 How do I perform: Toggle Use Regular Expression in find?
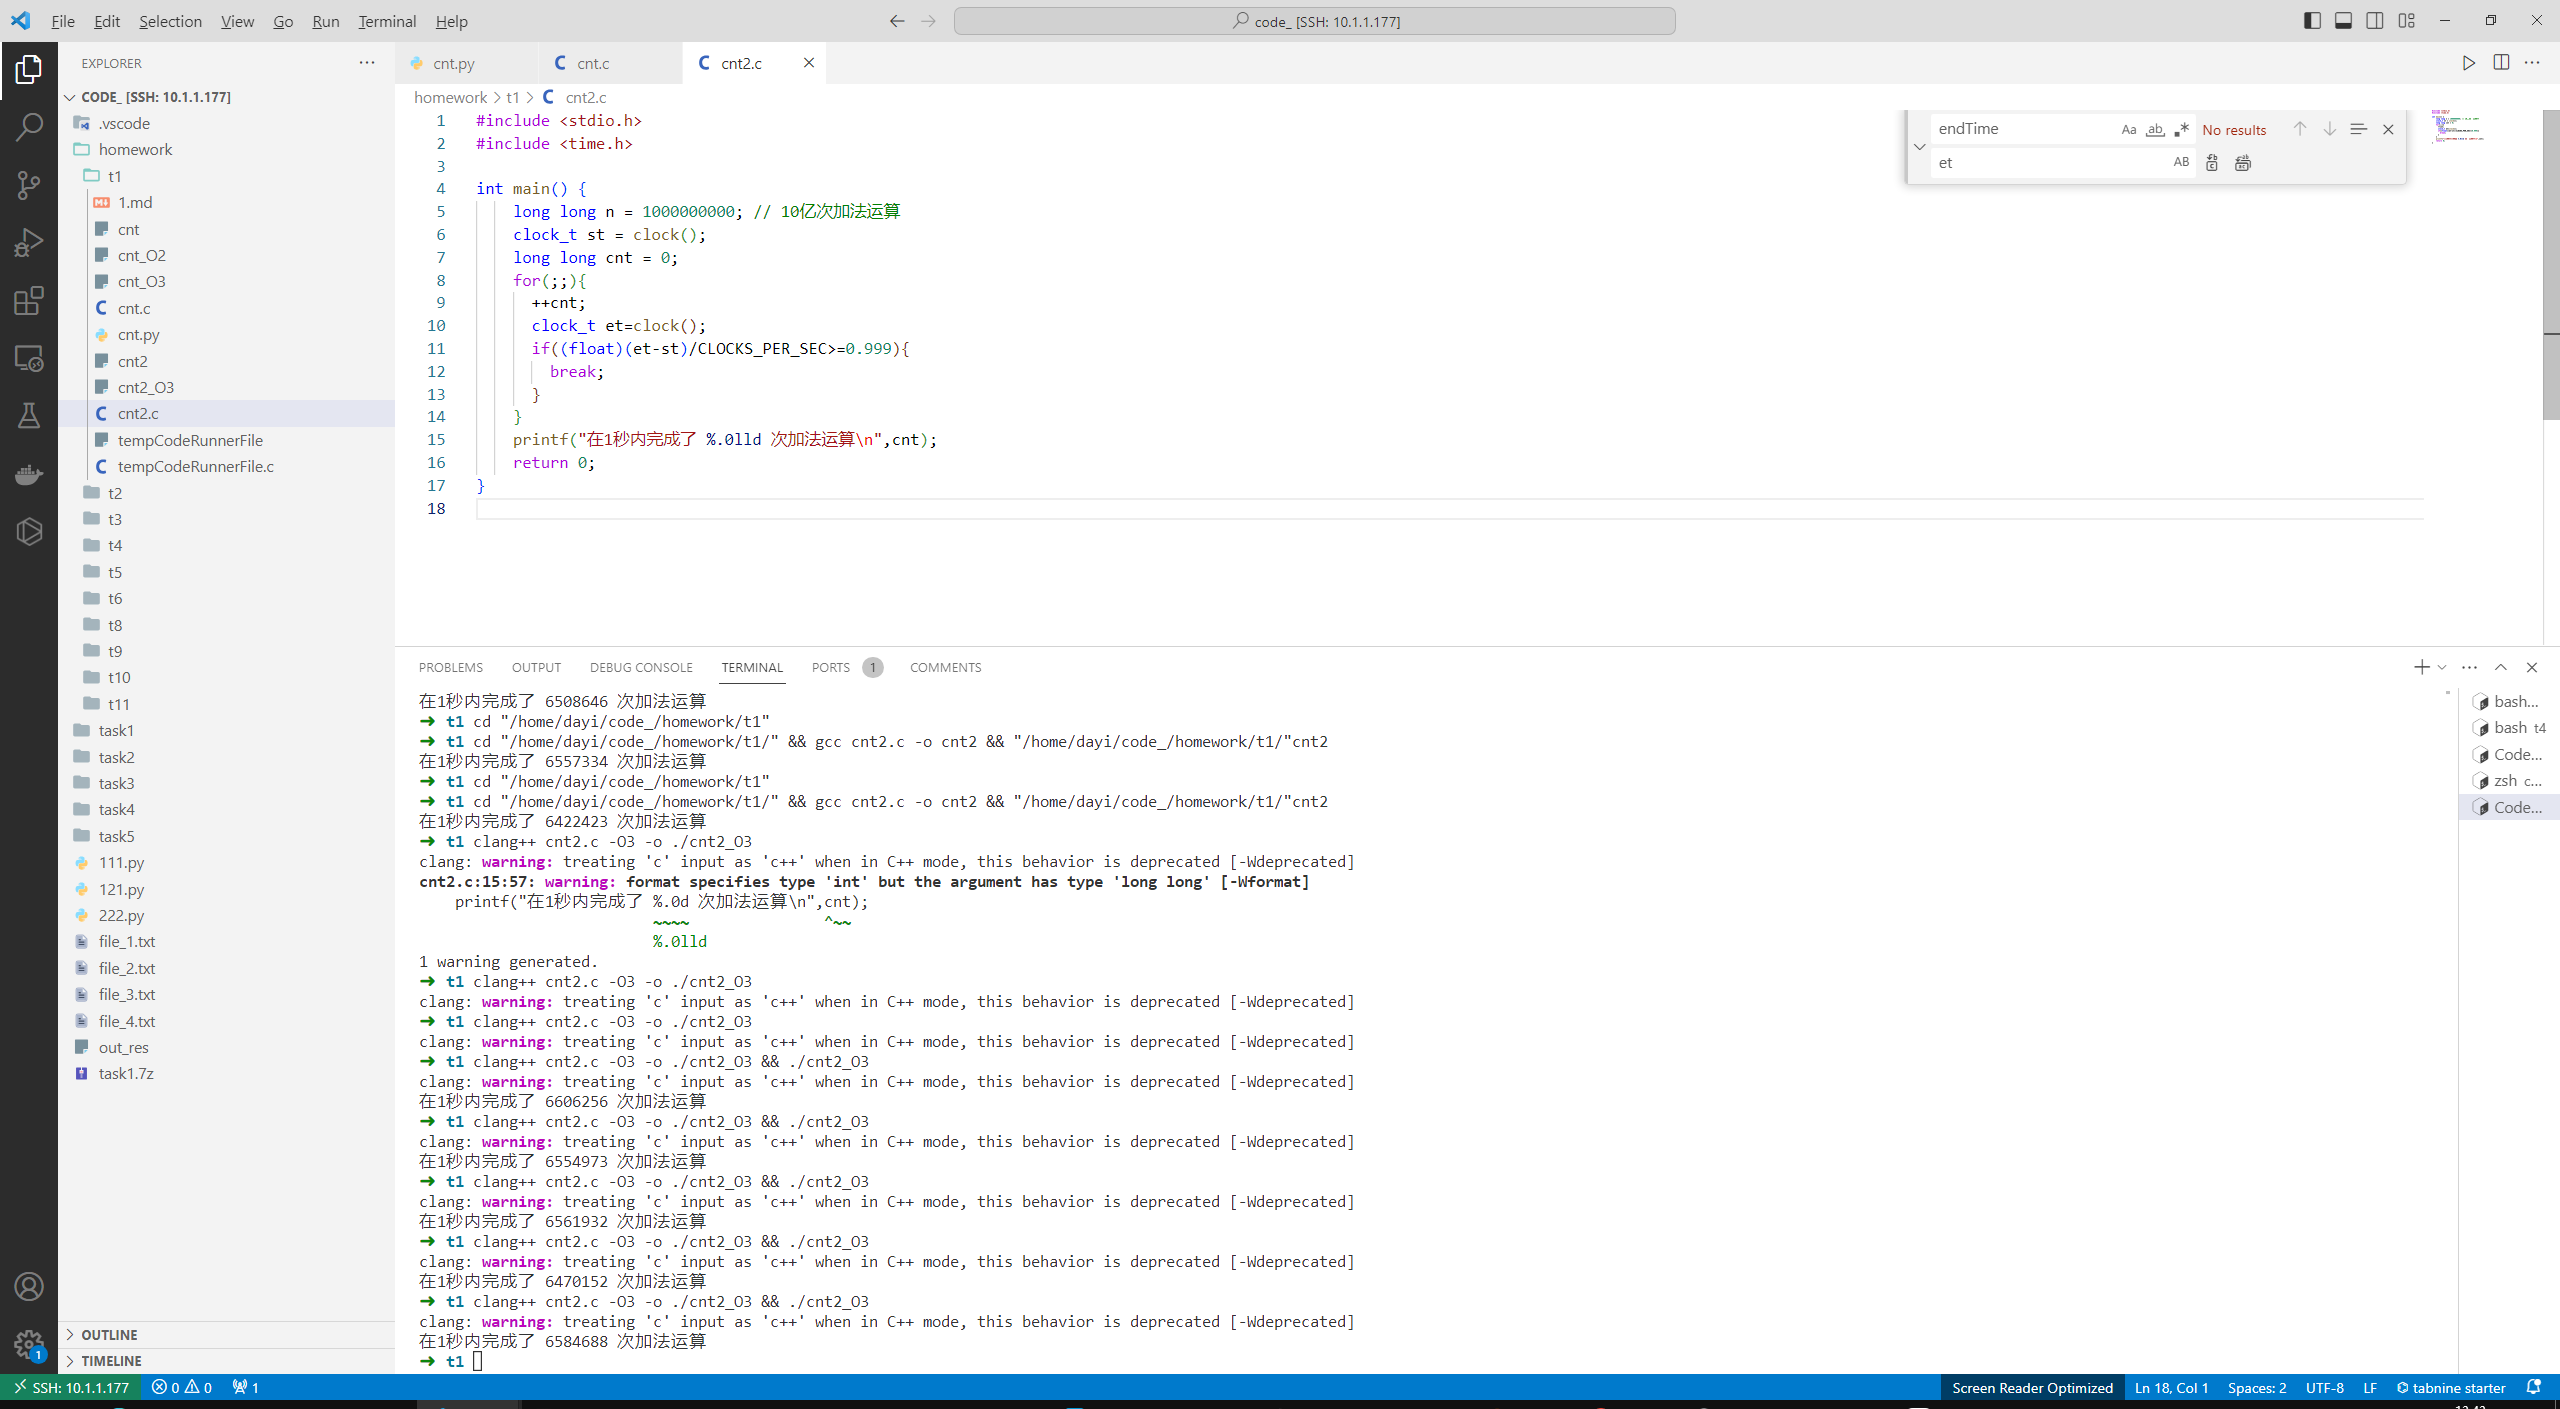(2181, 130)
